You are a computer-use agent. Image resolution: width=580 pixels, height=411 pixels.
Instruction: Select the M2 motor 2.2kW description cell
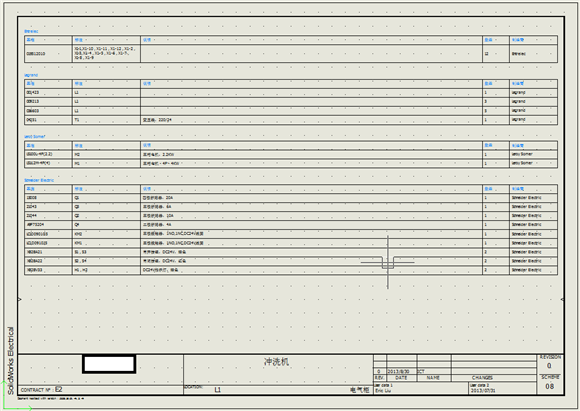click(311, 154)
